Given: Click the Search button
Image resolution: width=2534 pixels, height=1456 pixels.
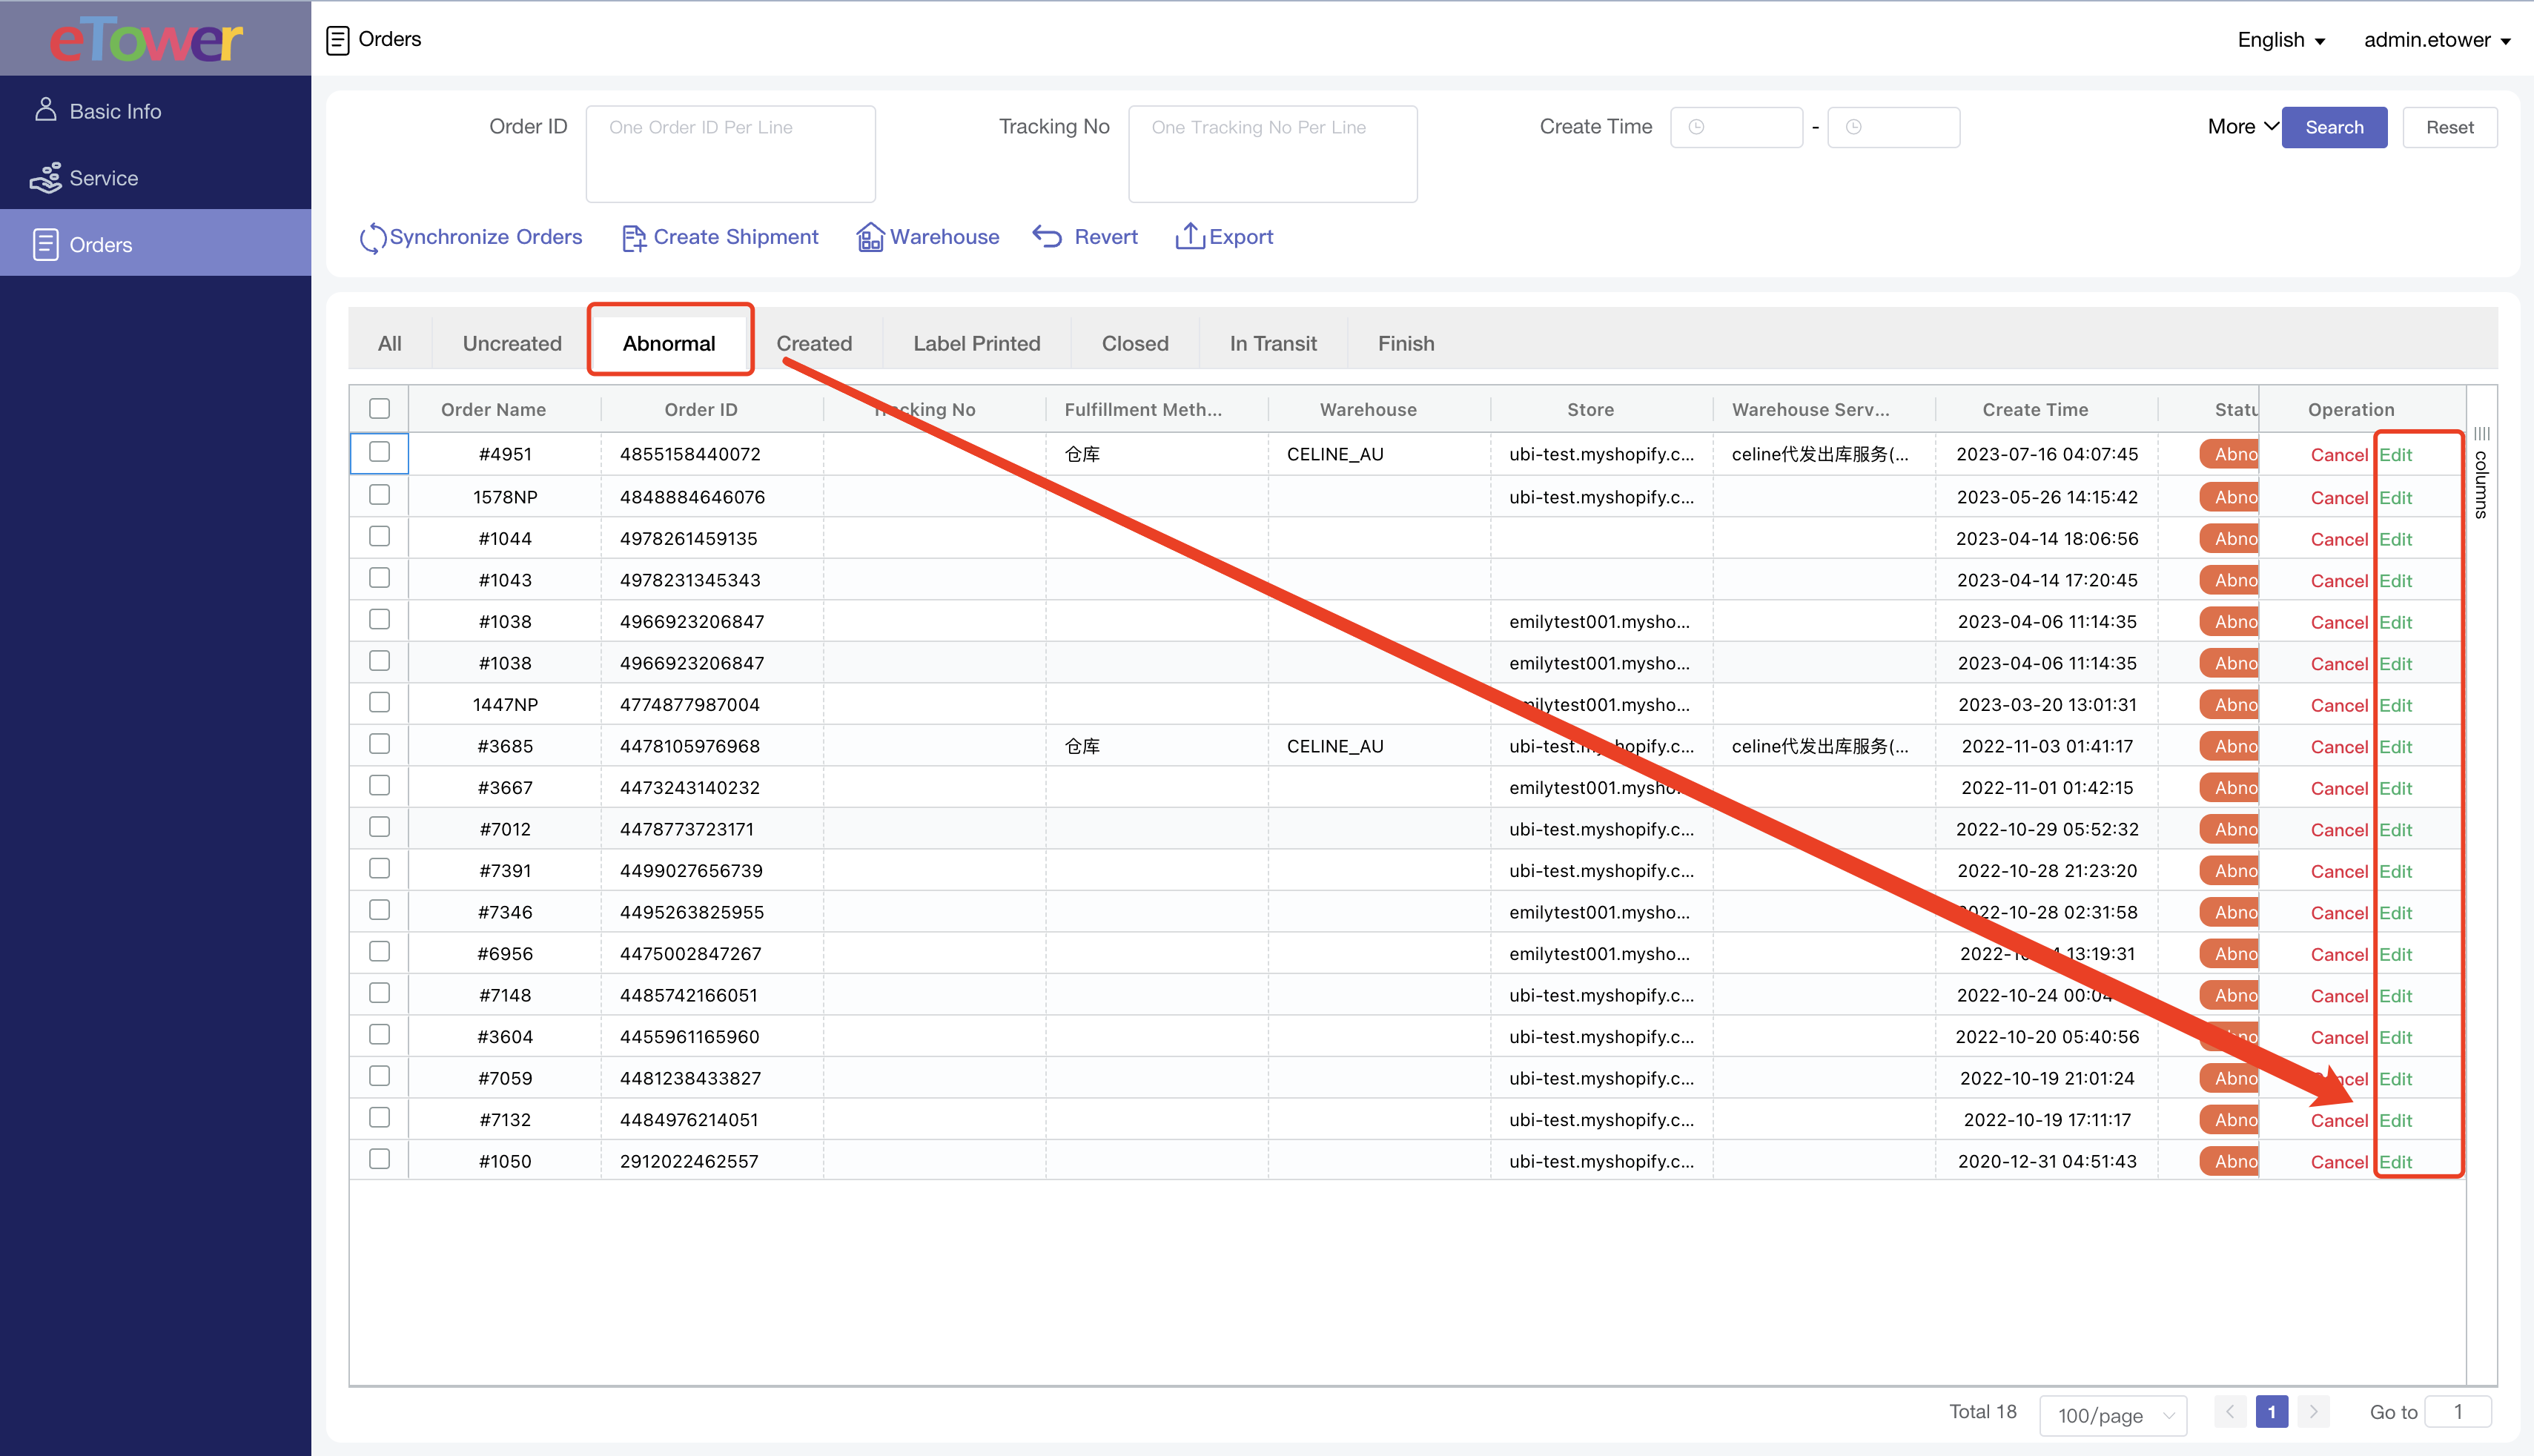Looking at the screenshot, I should (2334, 127).
